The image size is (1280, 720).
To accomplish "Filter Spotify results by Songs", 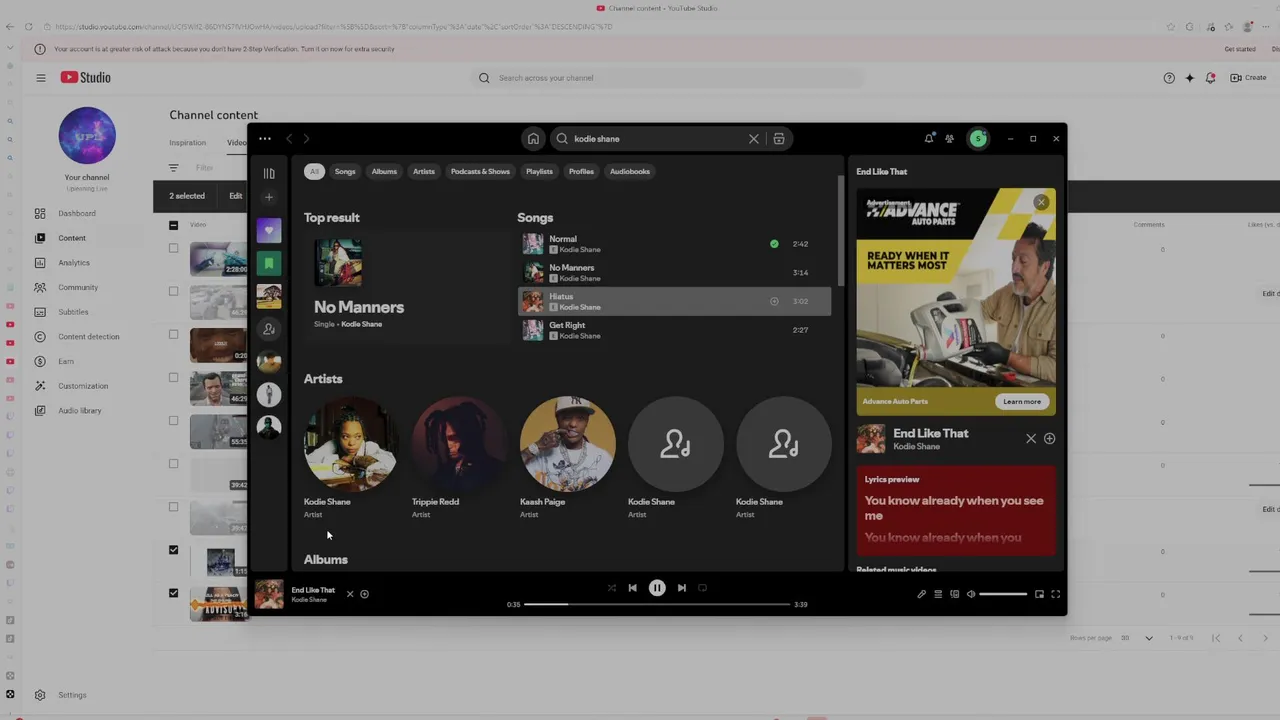I will pos(345,172).
